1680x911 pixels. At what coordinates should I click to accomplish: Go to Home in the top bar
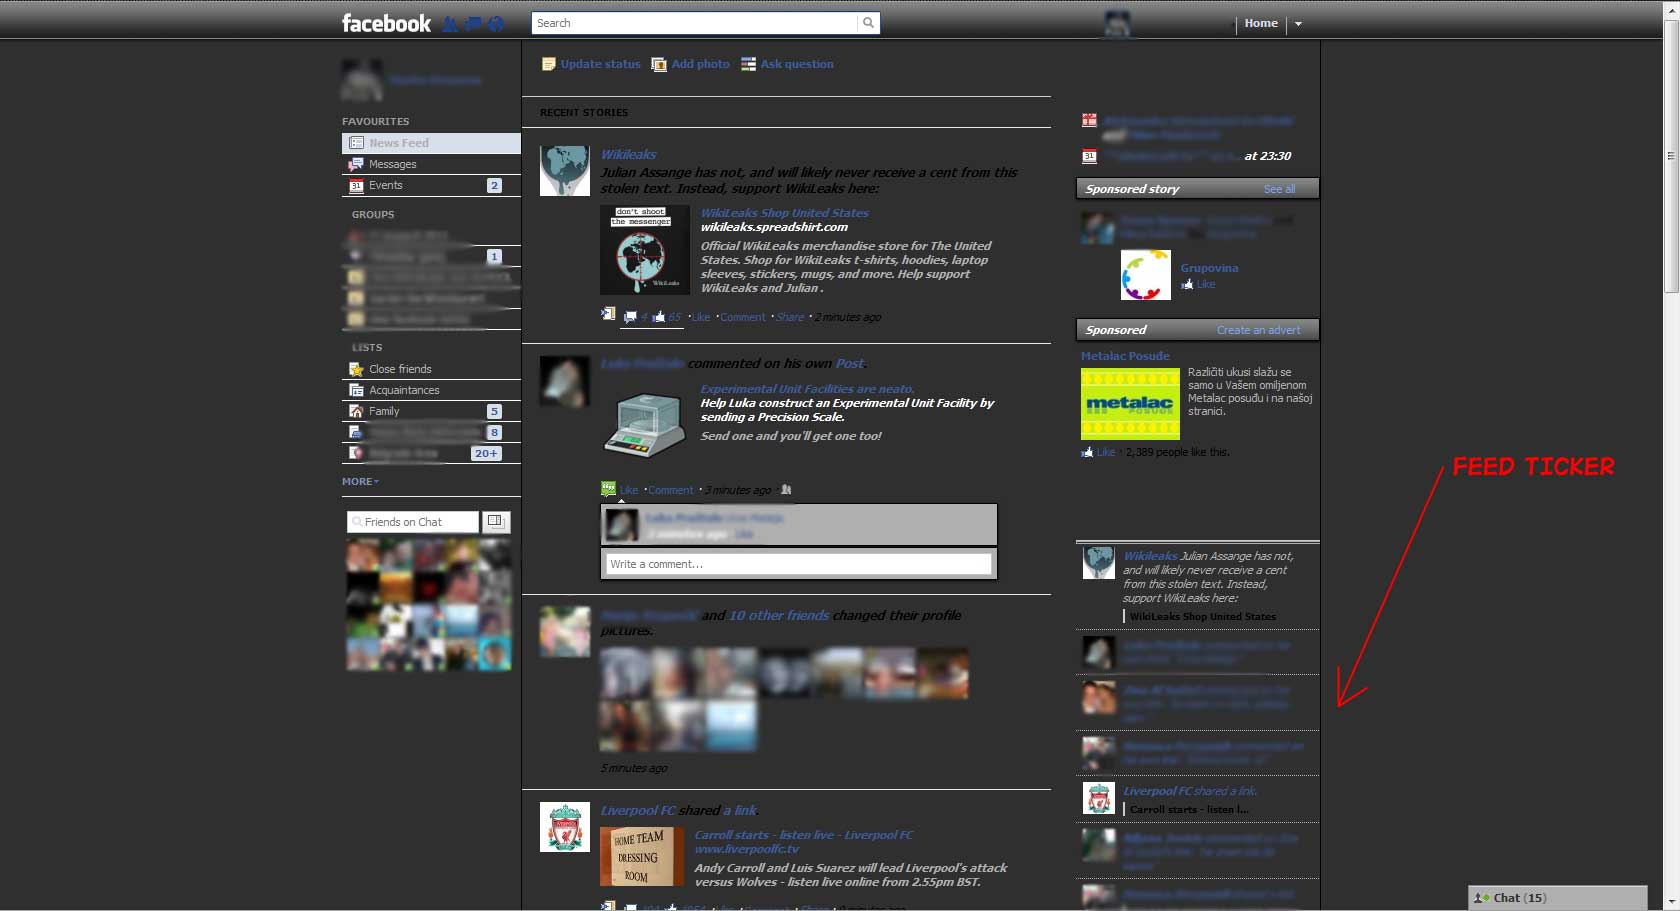pos(1261,23)
